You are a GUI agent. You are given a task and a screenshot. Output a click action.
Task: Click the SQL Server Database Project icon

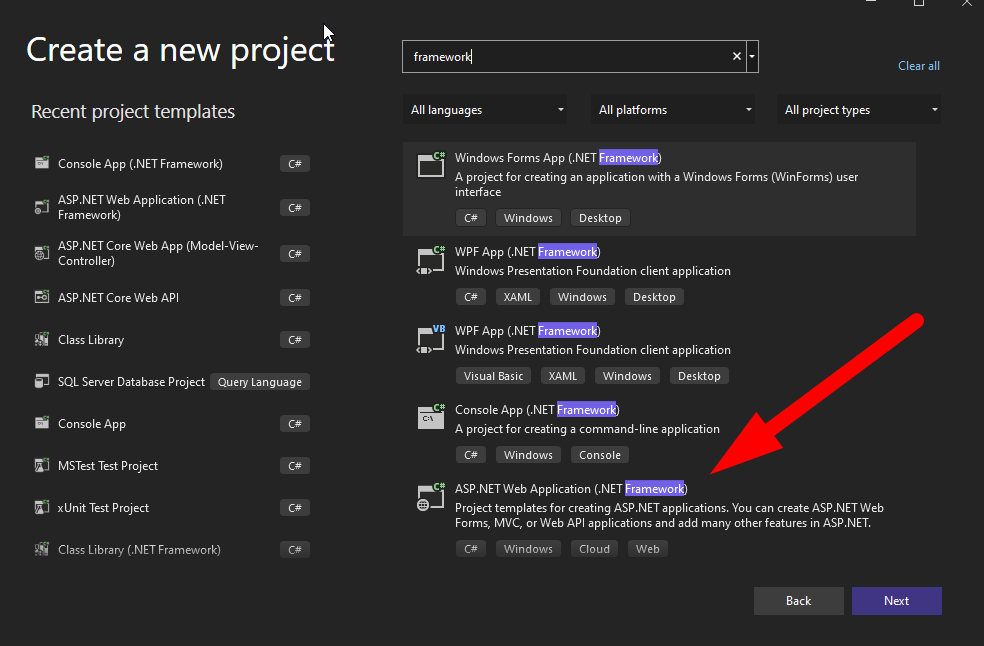coord(42,382)
